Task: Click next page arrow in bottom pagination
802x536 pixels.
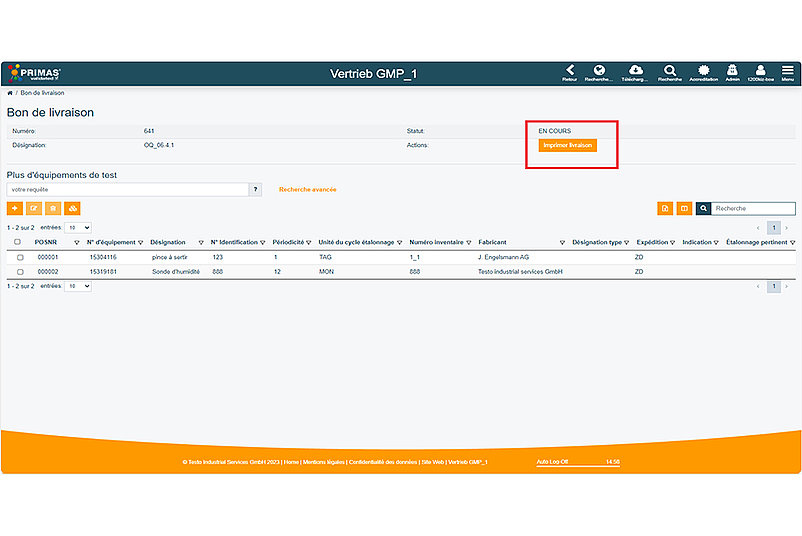Action: [x=787, y=286]
